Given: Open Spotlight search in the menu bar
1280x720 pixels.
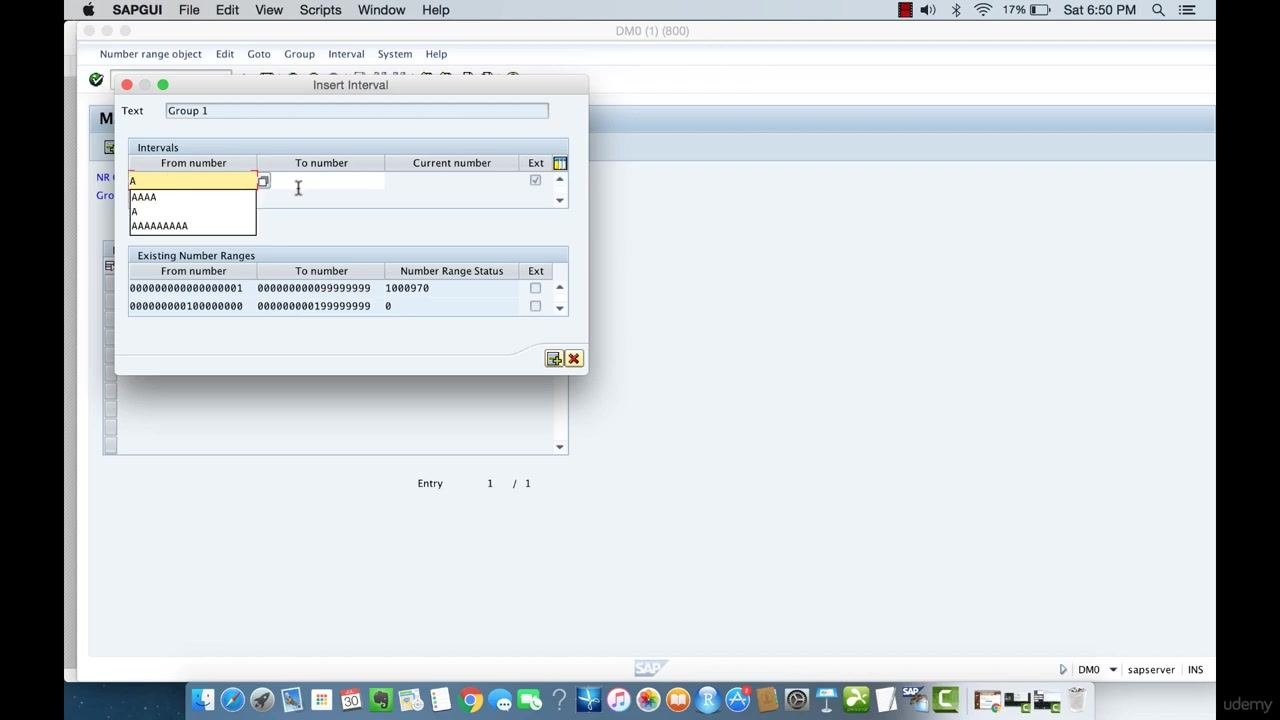Looking at the screenshot, I should point(1158,10).
